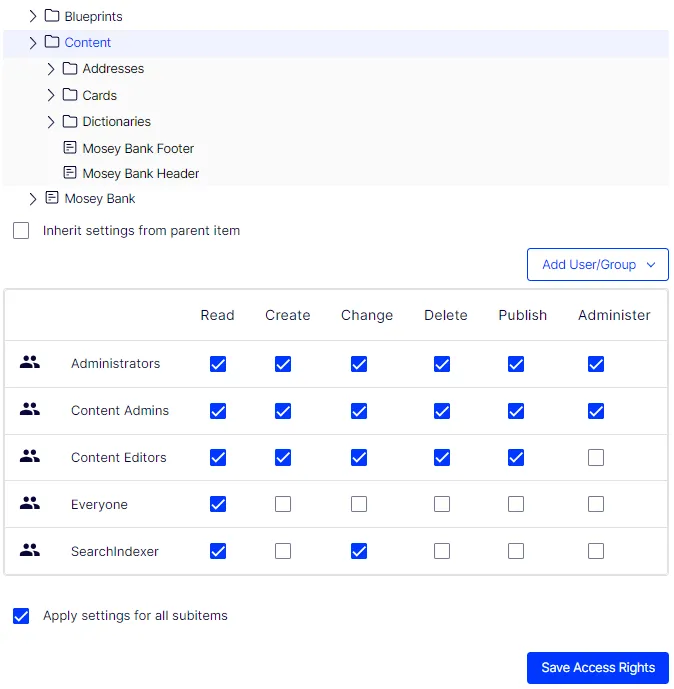Screen dimensions: 674x689
Task: Enable Create for SearchIndexer
Action: click(x=283, y=551)
